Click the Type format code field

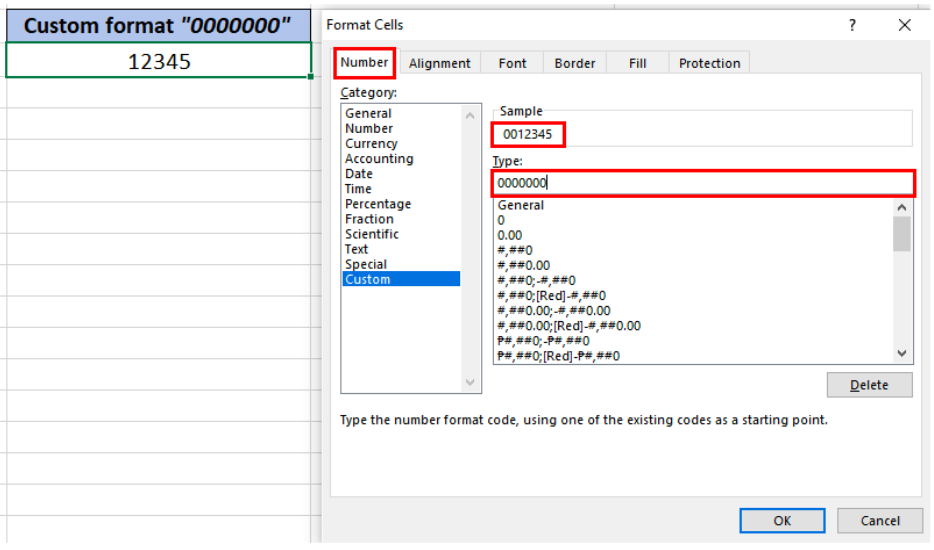(703, 183)
